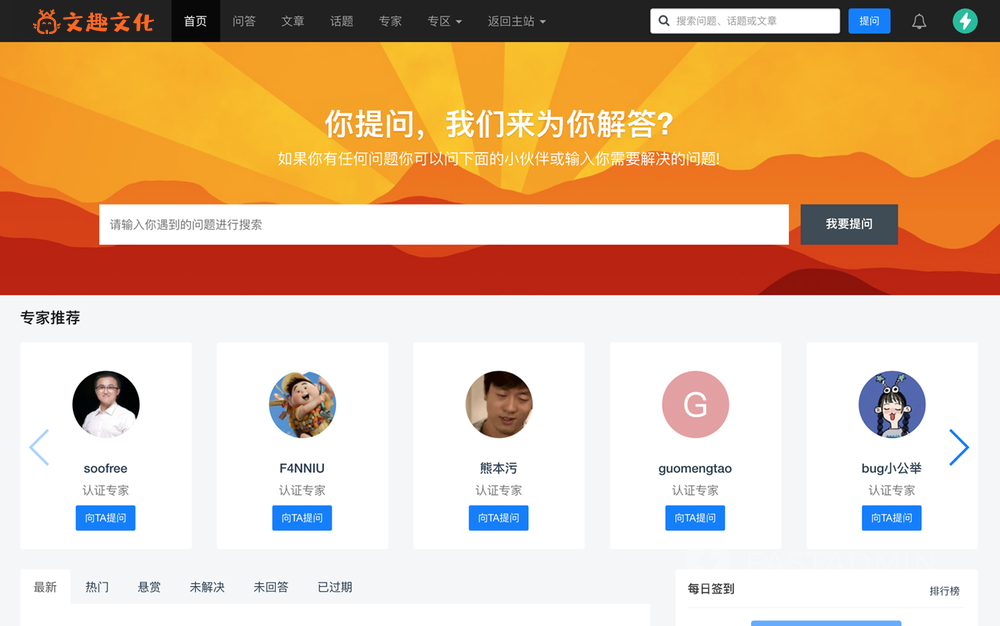This screenshot has width=1000, height=626.
Task: Click 向TA提问 under F4NNIU
Action: click(x=302, y=518)
